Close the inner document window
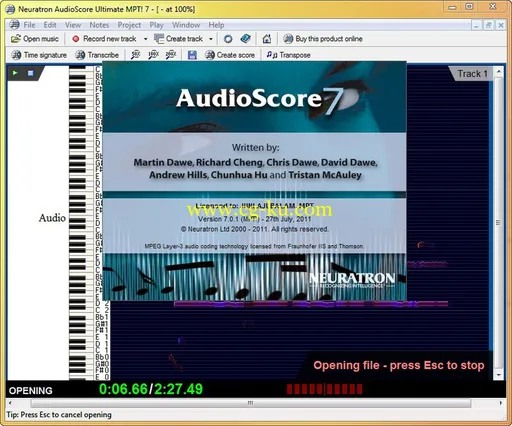The width and height of the screenshot is (512, 426). (x=501, y=25)
